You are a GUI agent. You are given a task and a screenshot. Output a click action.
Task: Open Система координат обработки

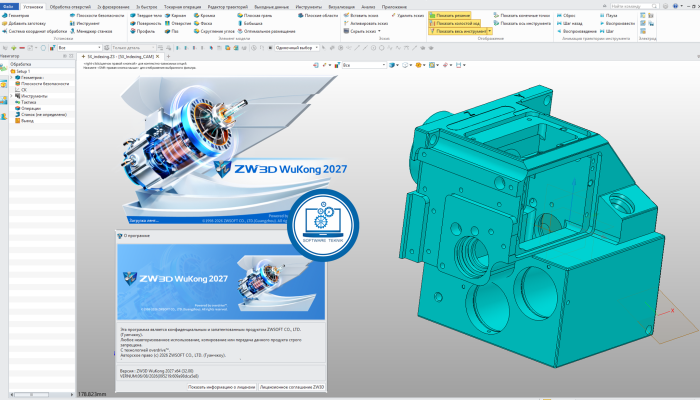(34, 31)
